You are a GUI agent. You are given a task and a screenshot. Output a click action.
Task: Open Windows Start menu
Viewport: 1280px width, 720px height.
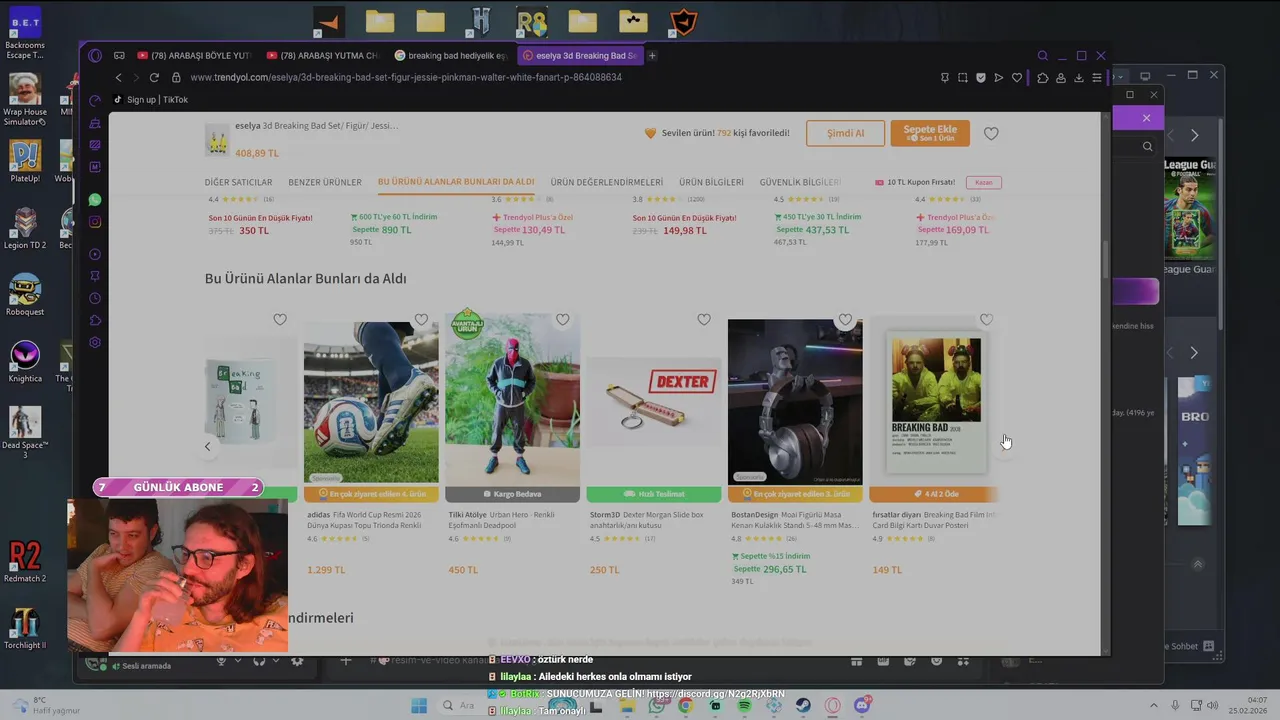(420, 705)
